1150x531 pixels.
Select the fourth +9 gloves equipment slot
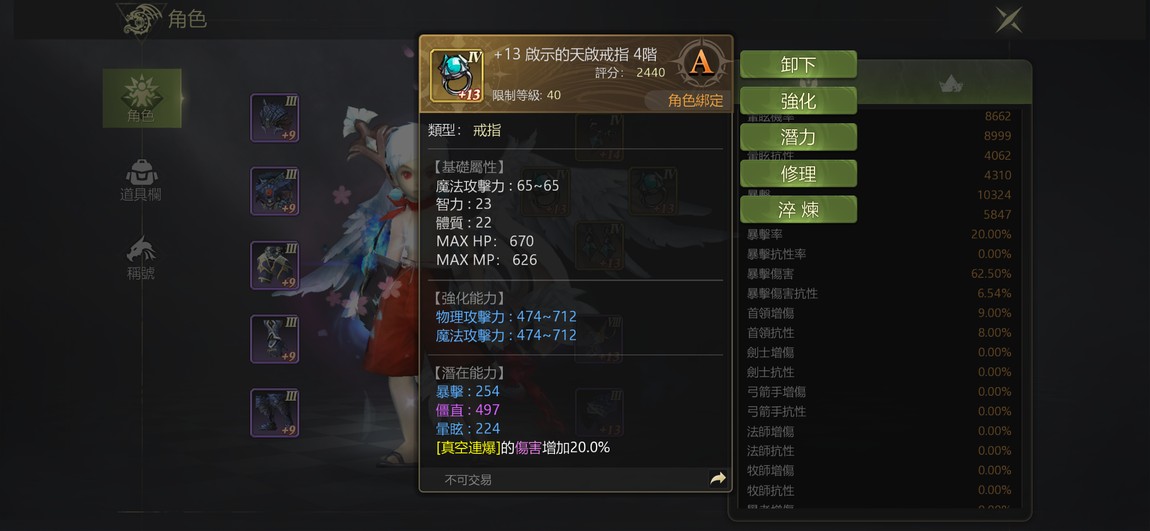point(274,339)
